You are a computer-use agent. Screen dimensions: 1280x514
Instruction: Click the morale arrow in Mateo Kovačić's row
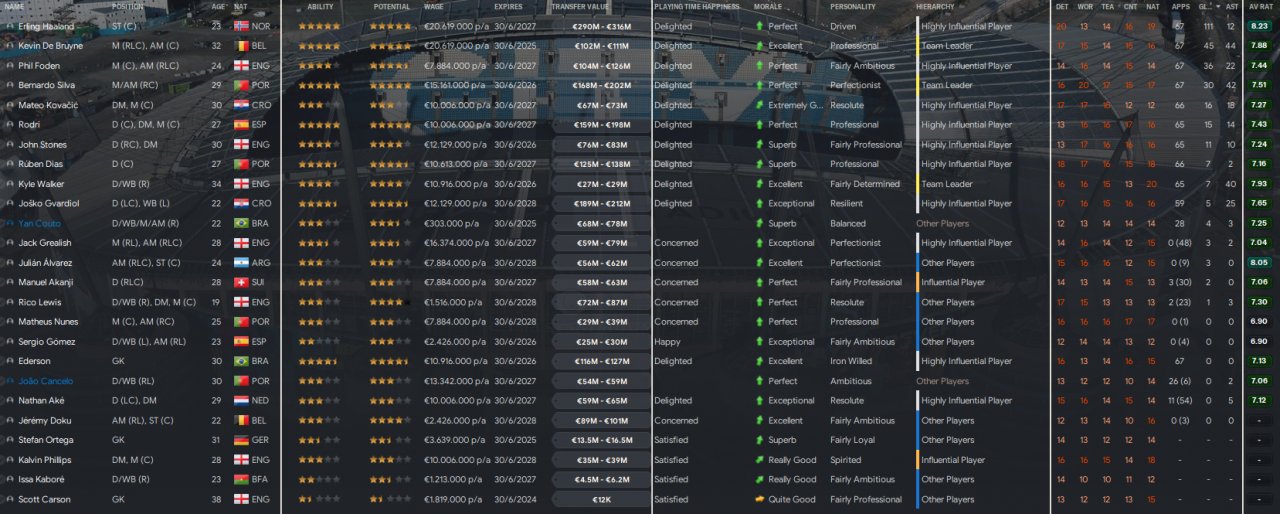coord(759,105)
